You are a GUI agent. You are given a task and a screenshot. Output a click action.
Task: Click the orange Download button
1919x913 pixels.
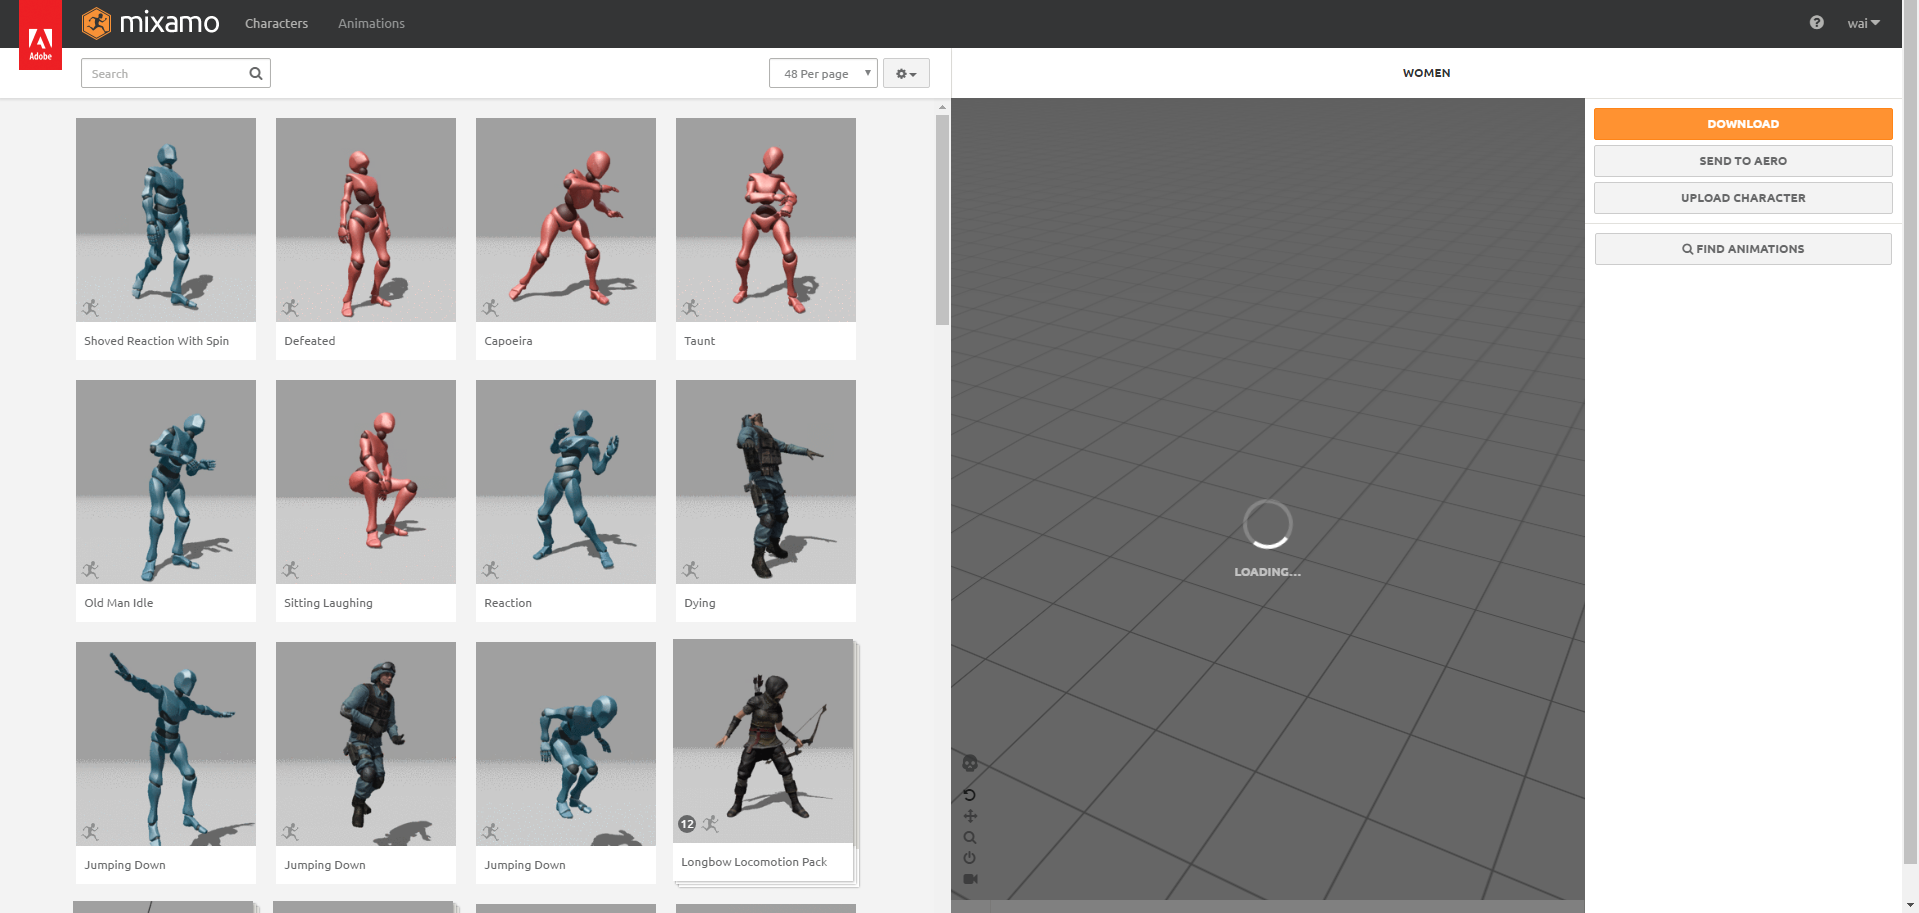pos(1743,124)
